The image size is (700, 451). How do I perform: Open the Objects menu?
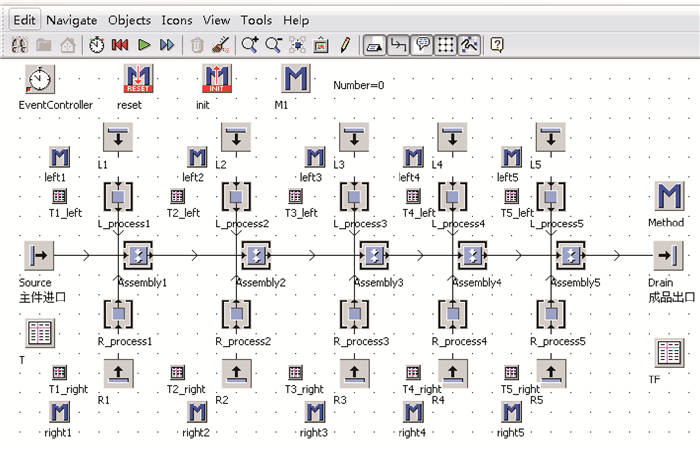(129, 20)
